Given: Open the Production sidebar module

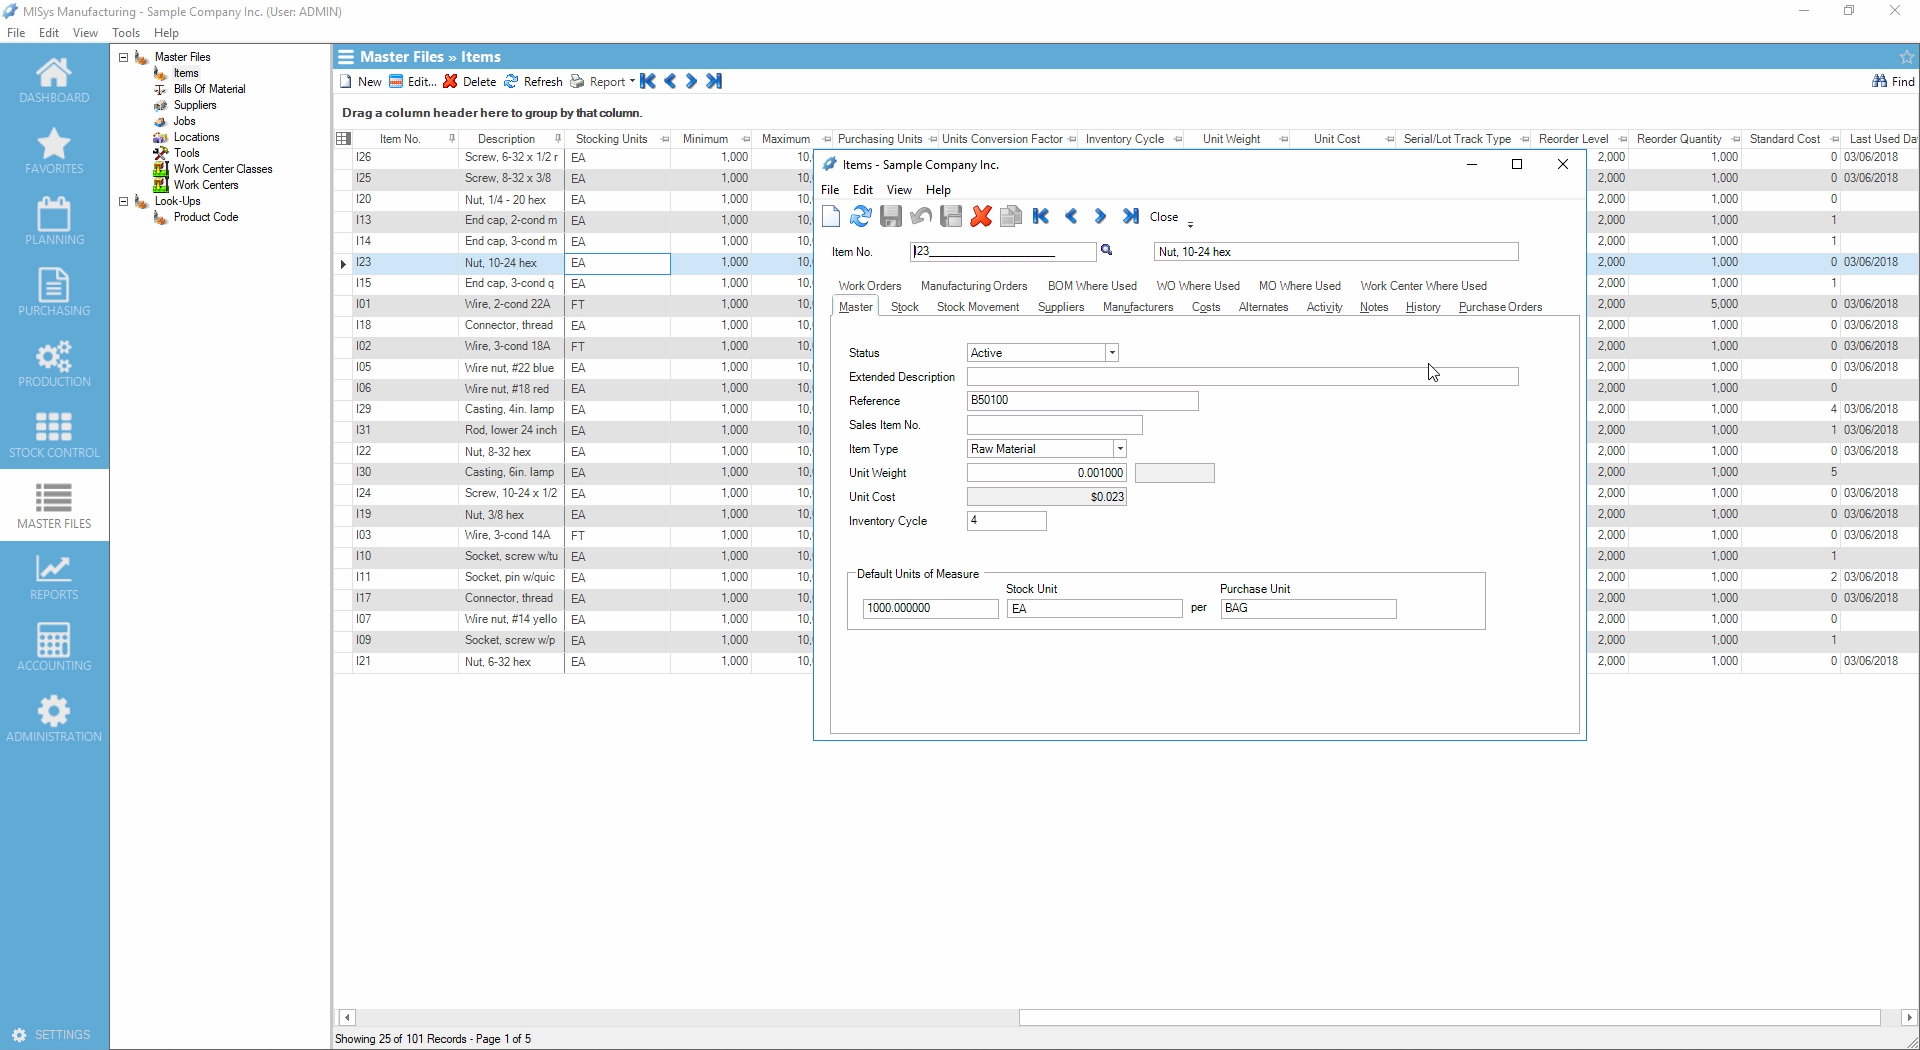Looking at the screenshot, I should pos(54,365).
